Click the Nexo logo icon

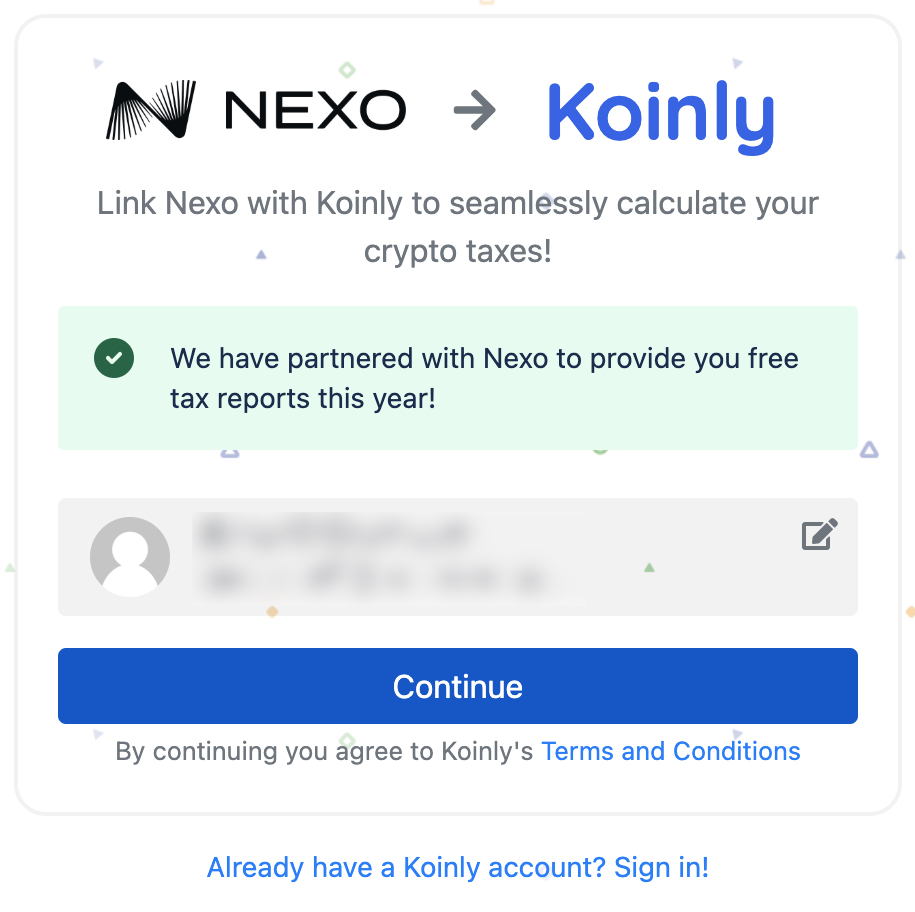pos(148,108)
